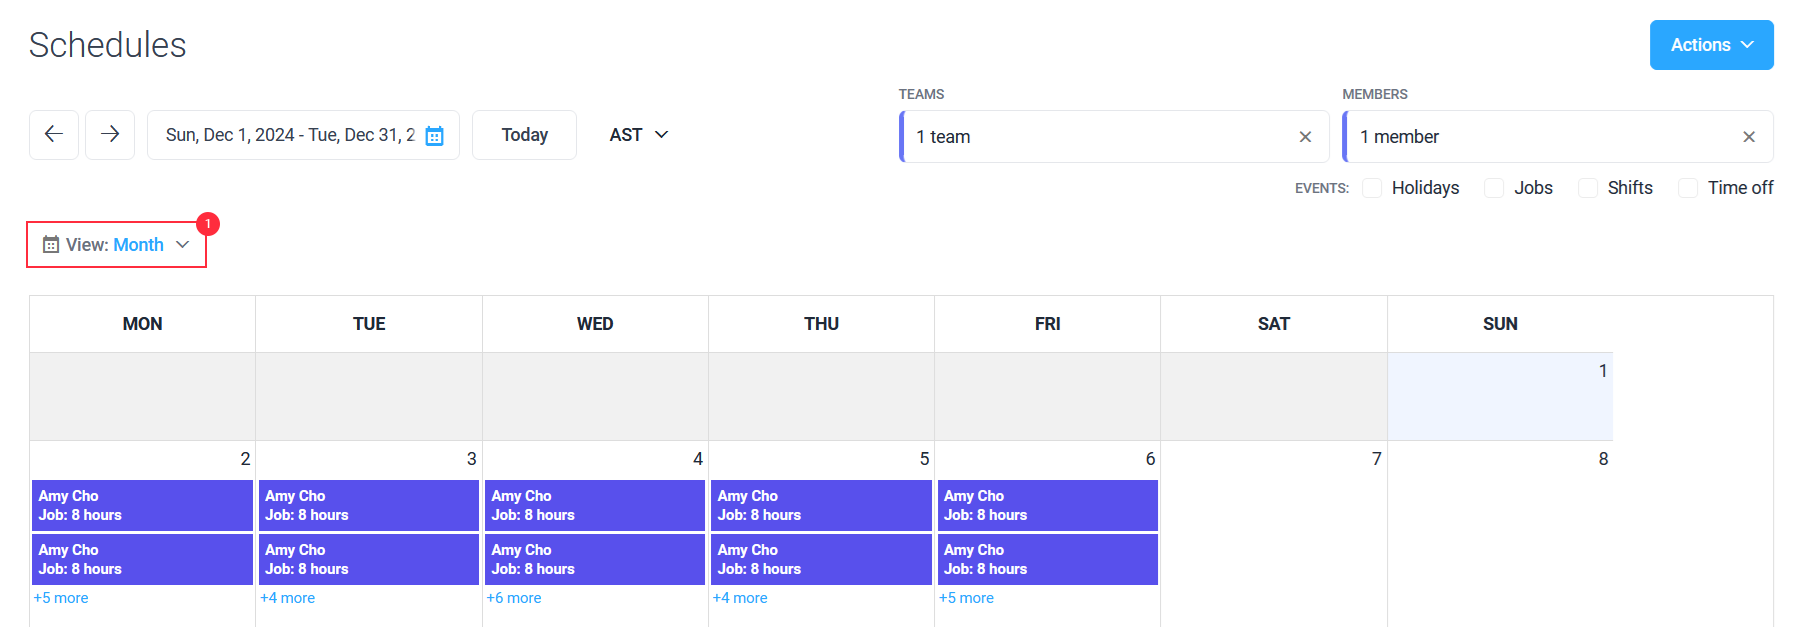This screenshot has height=627, width=1808.
Task: Tick the Time off checkbox
Action: click(x=1688, y=188)
